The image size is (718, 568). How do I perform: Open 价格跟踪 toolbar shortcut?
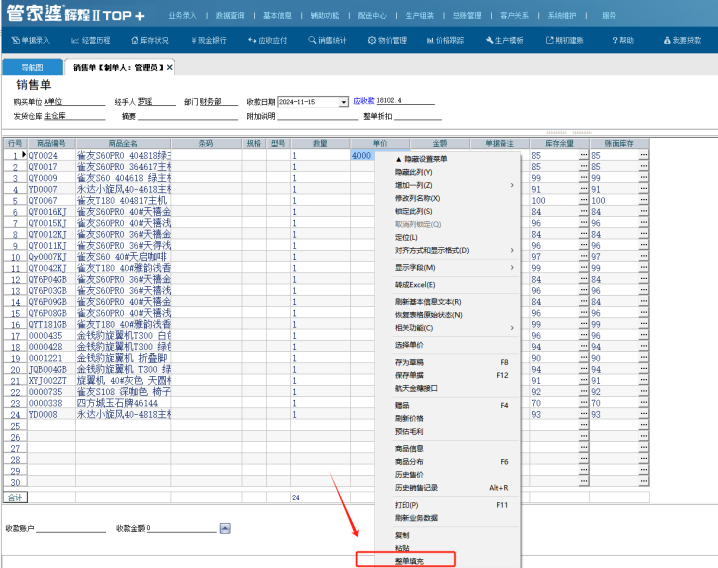[x=445, y=40]
